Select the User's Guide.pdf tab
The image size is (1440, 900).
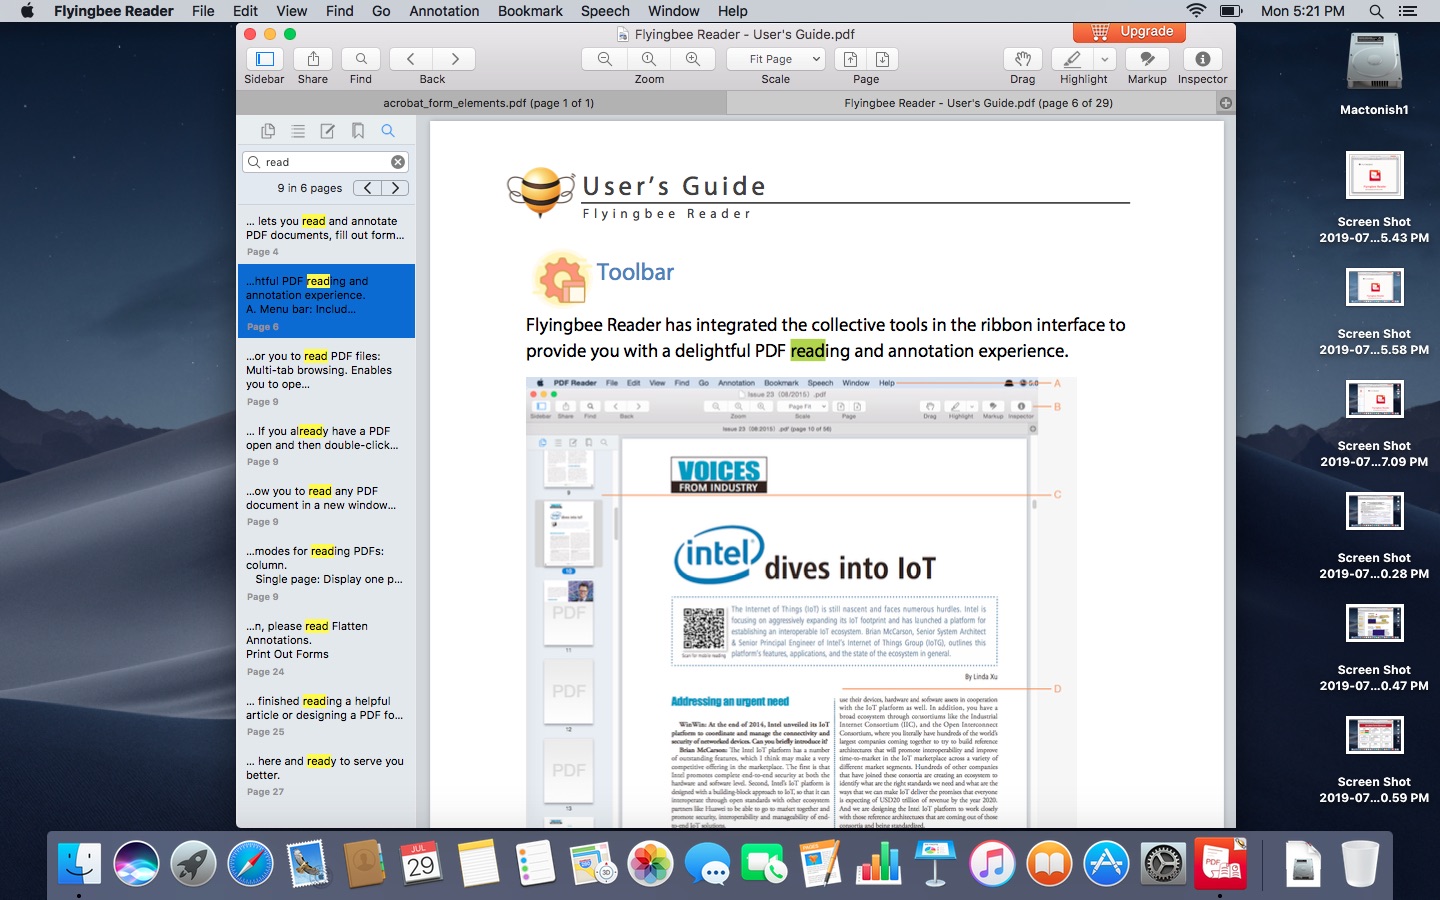pyautogui.click(x=978, y=103)
